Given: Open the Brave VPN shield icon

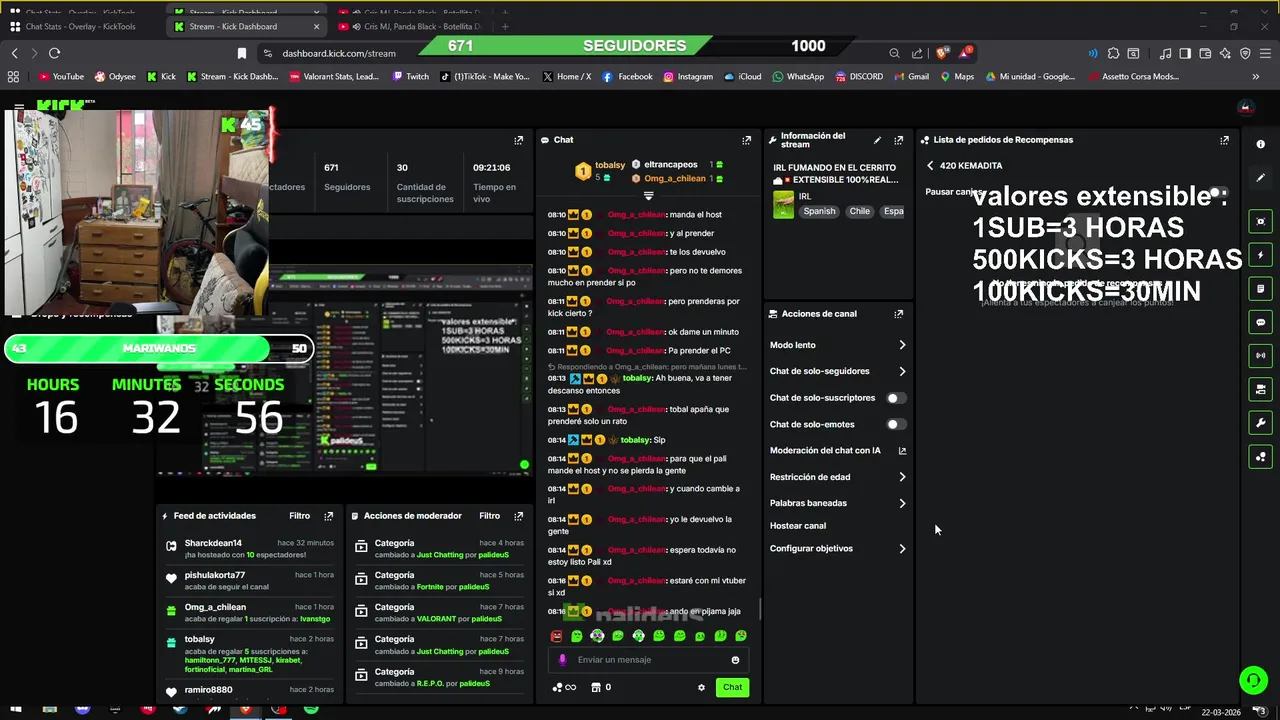Looking at the screenshot, I should [1245, 53].
